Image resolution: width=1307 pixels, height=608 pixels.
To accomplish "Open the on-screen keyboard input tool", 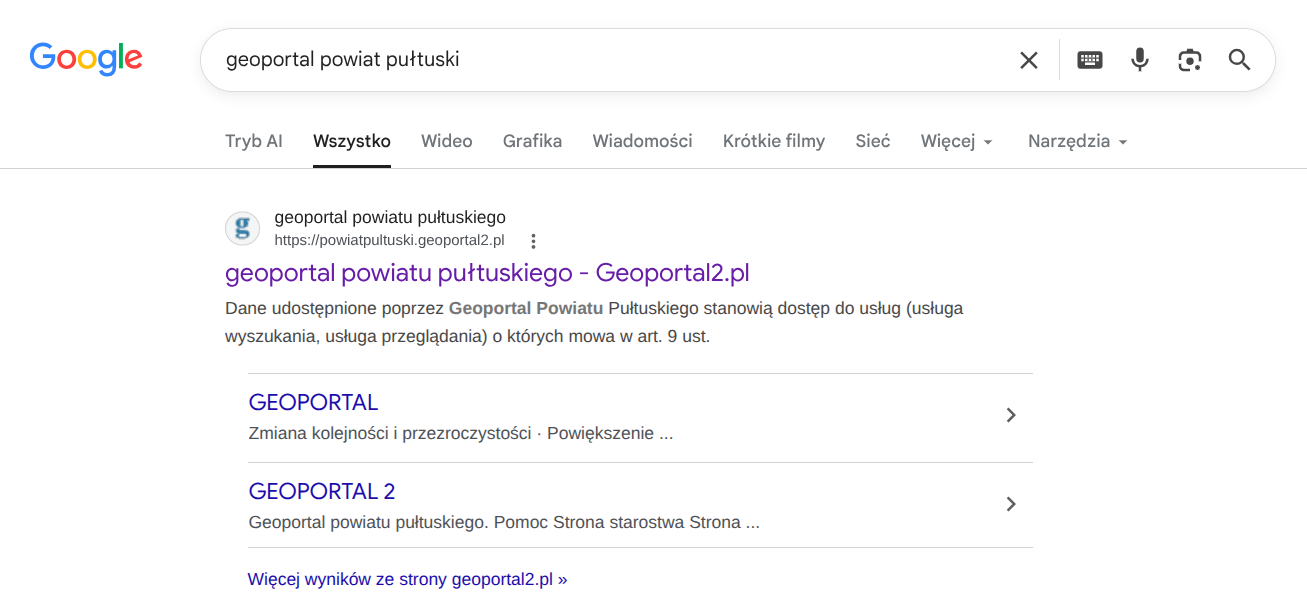I will point(1090,60).
